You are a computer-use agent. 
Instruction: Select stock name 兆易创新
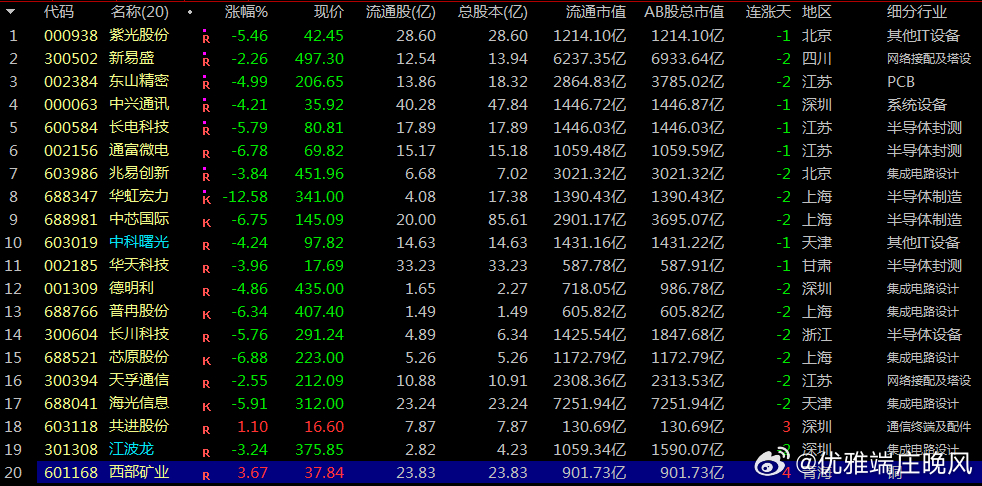(139, 173)
